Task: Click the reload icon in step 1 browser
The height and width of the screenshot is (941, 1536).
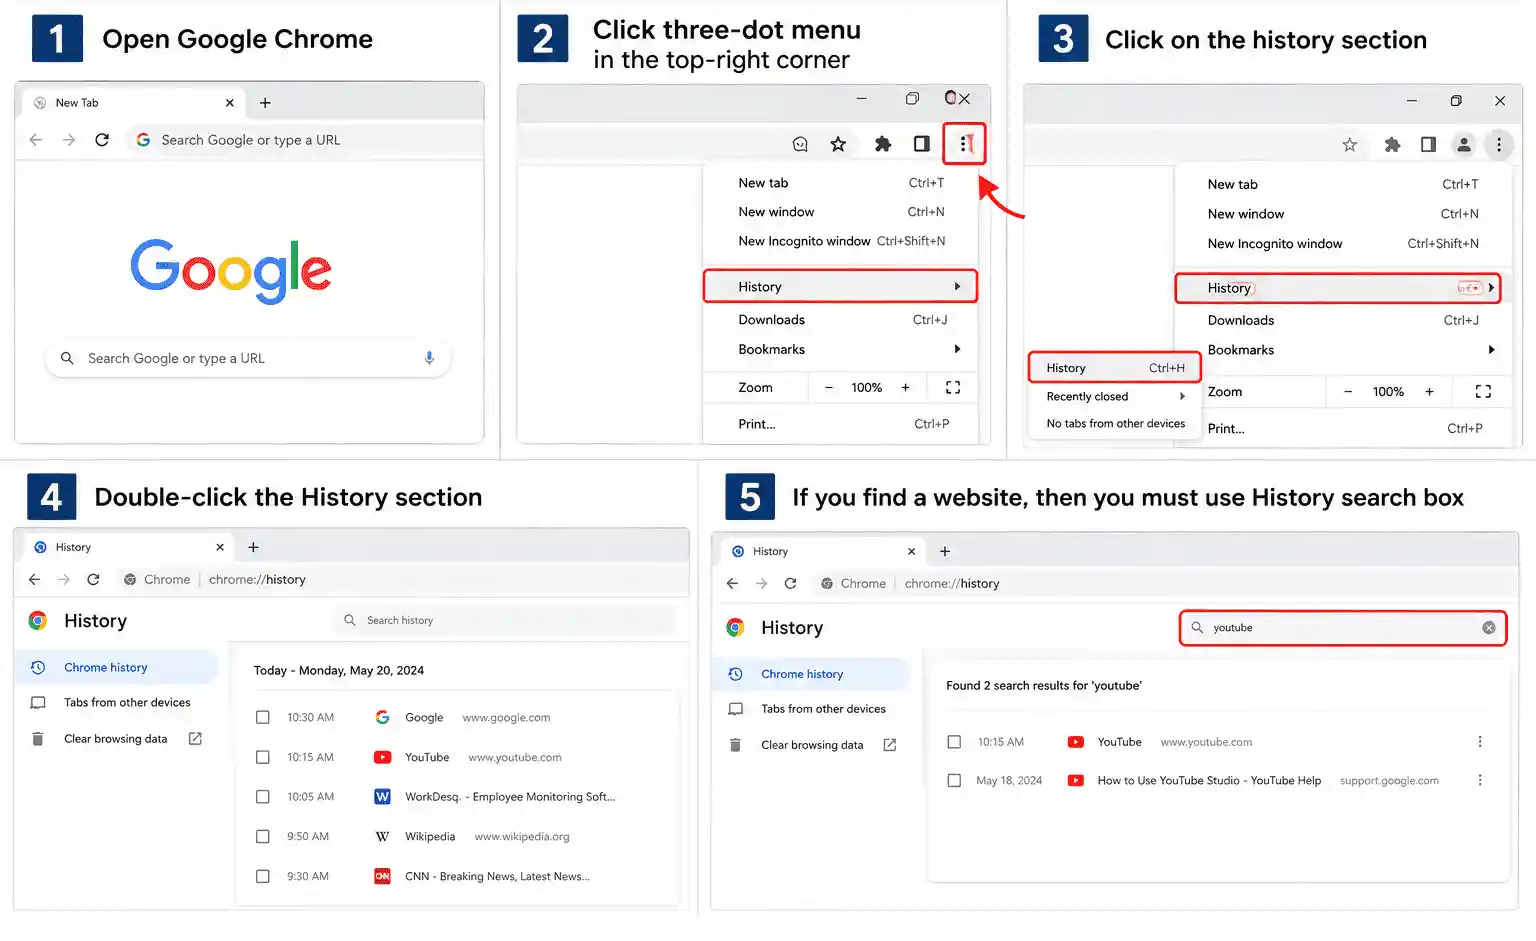Action: pos(102,140)
